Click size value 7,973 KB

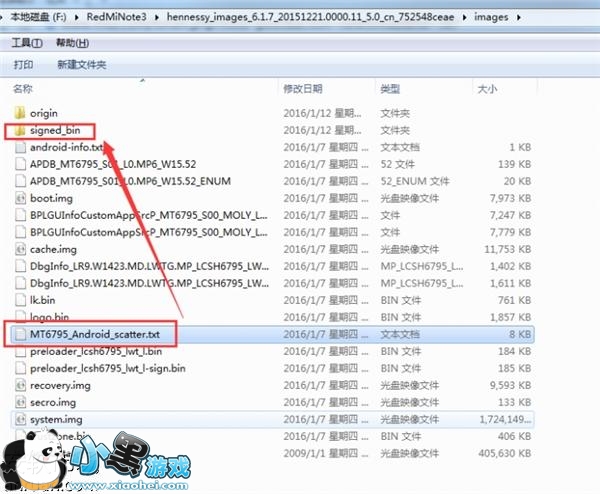pos(510,198)
